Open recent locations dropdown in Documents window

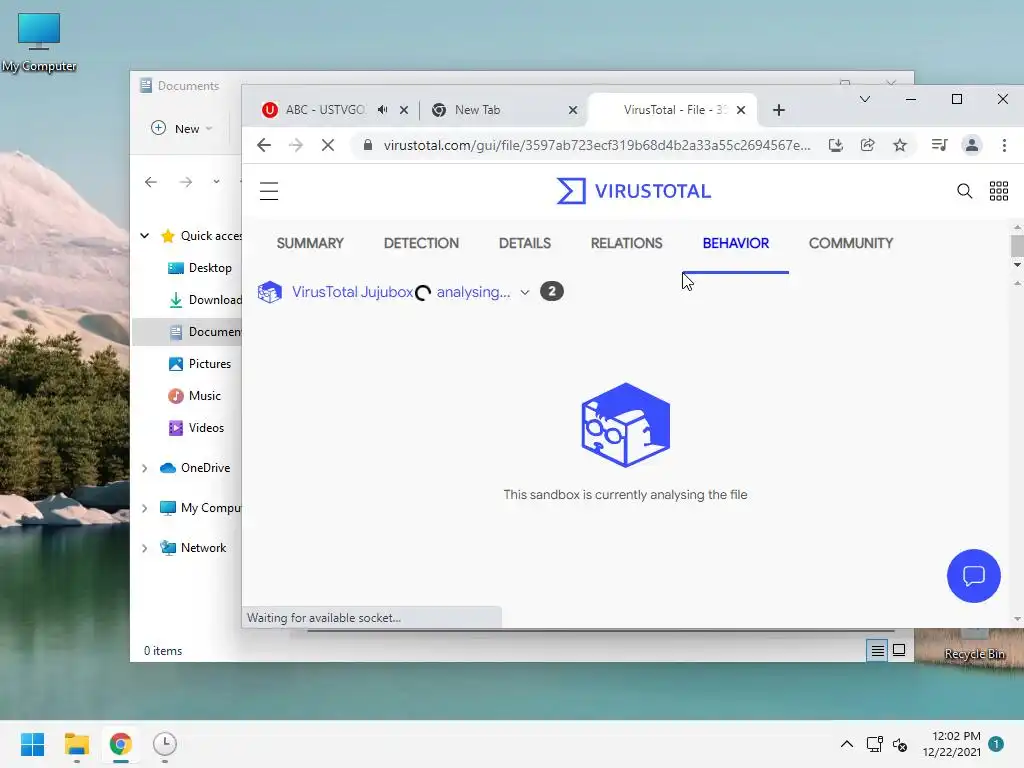pos(216,182)
